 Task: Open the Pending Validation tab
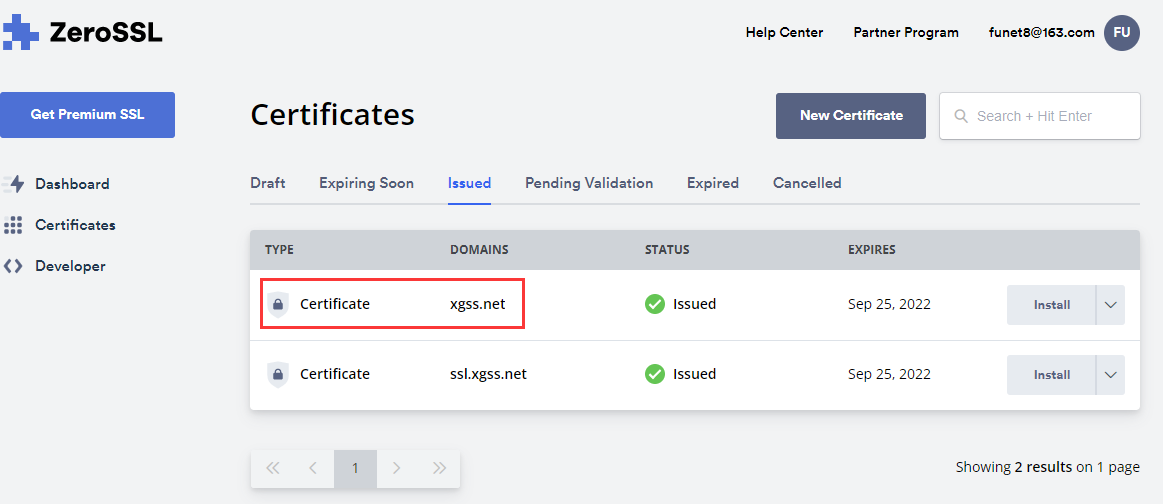(589, 183)
